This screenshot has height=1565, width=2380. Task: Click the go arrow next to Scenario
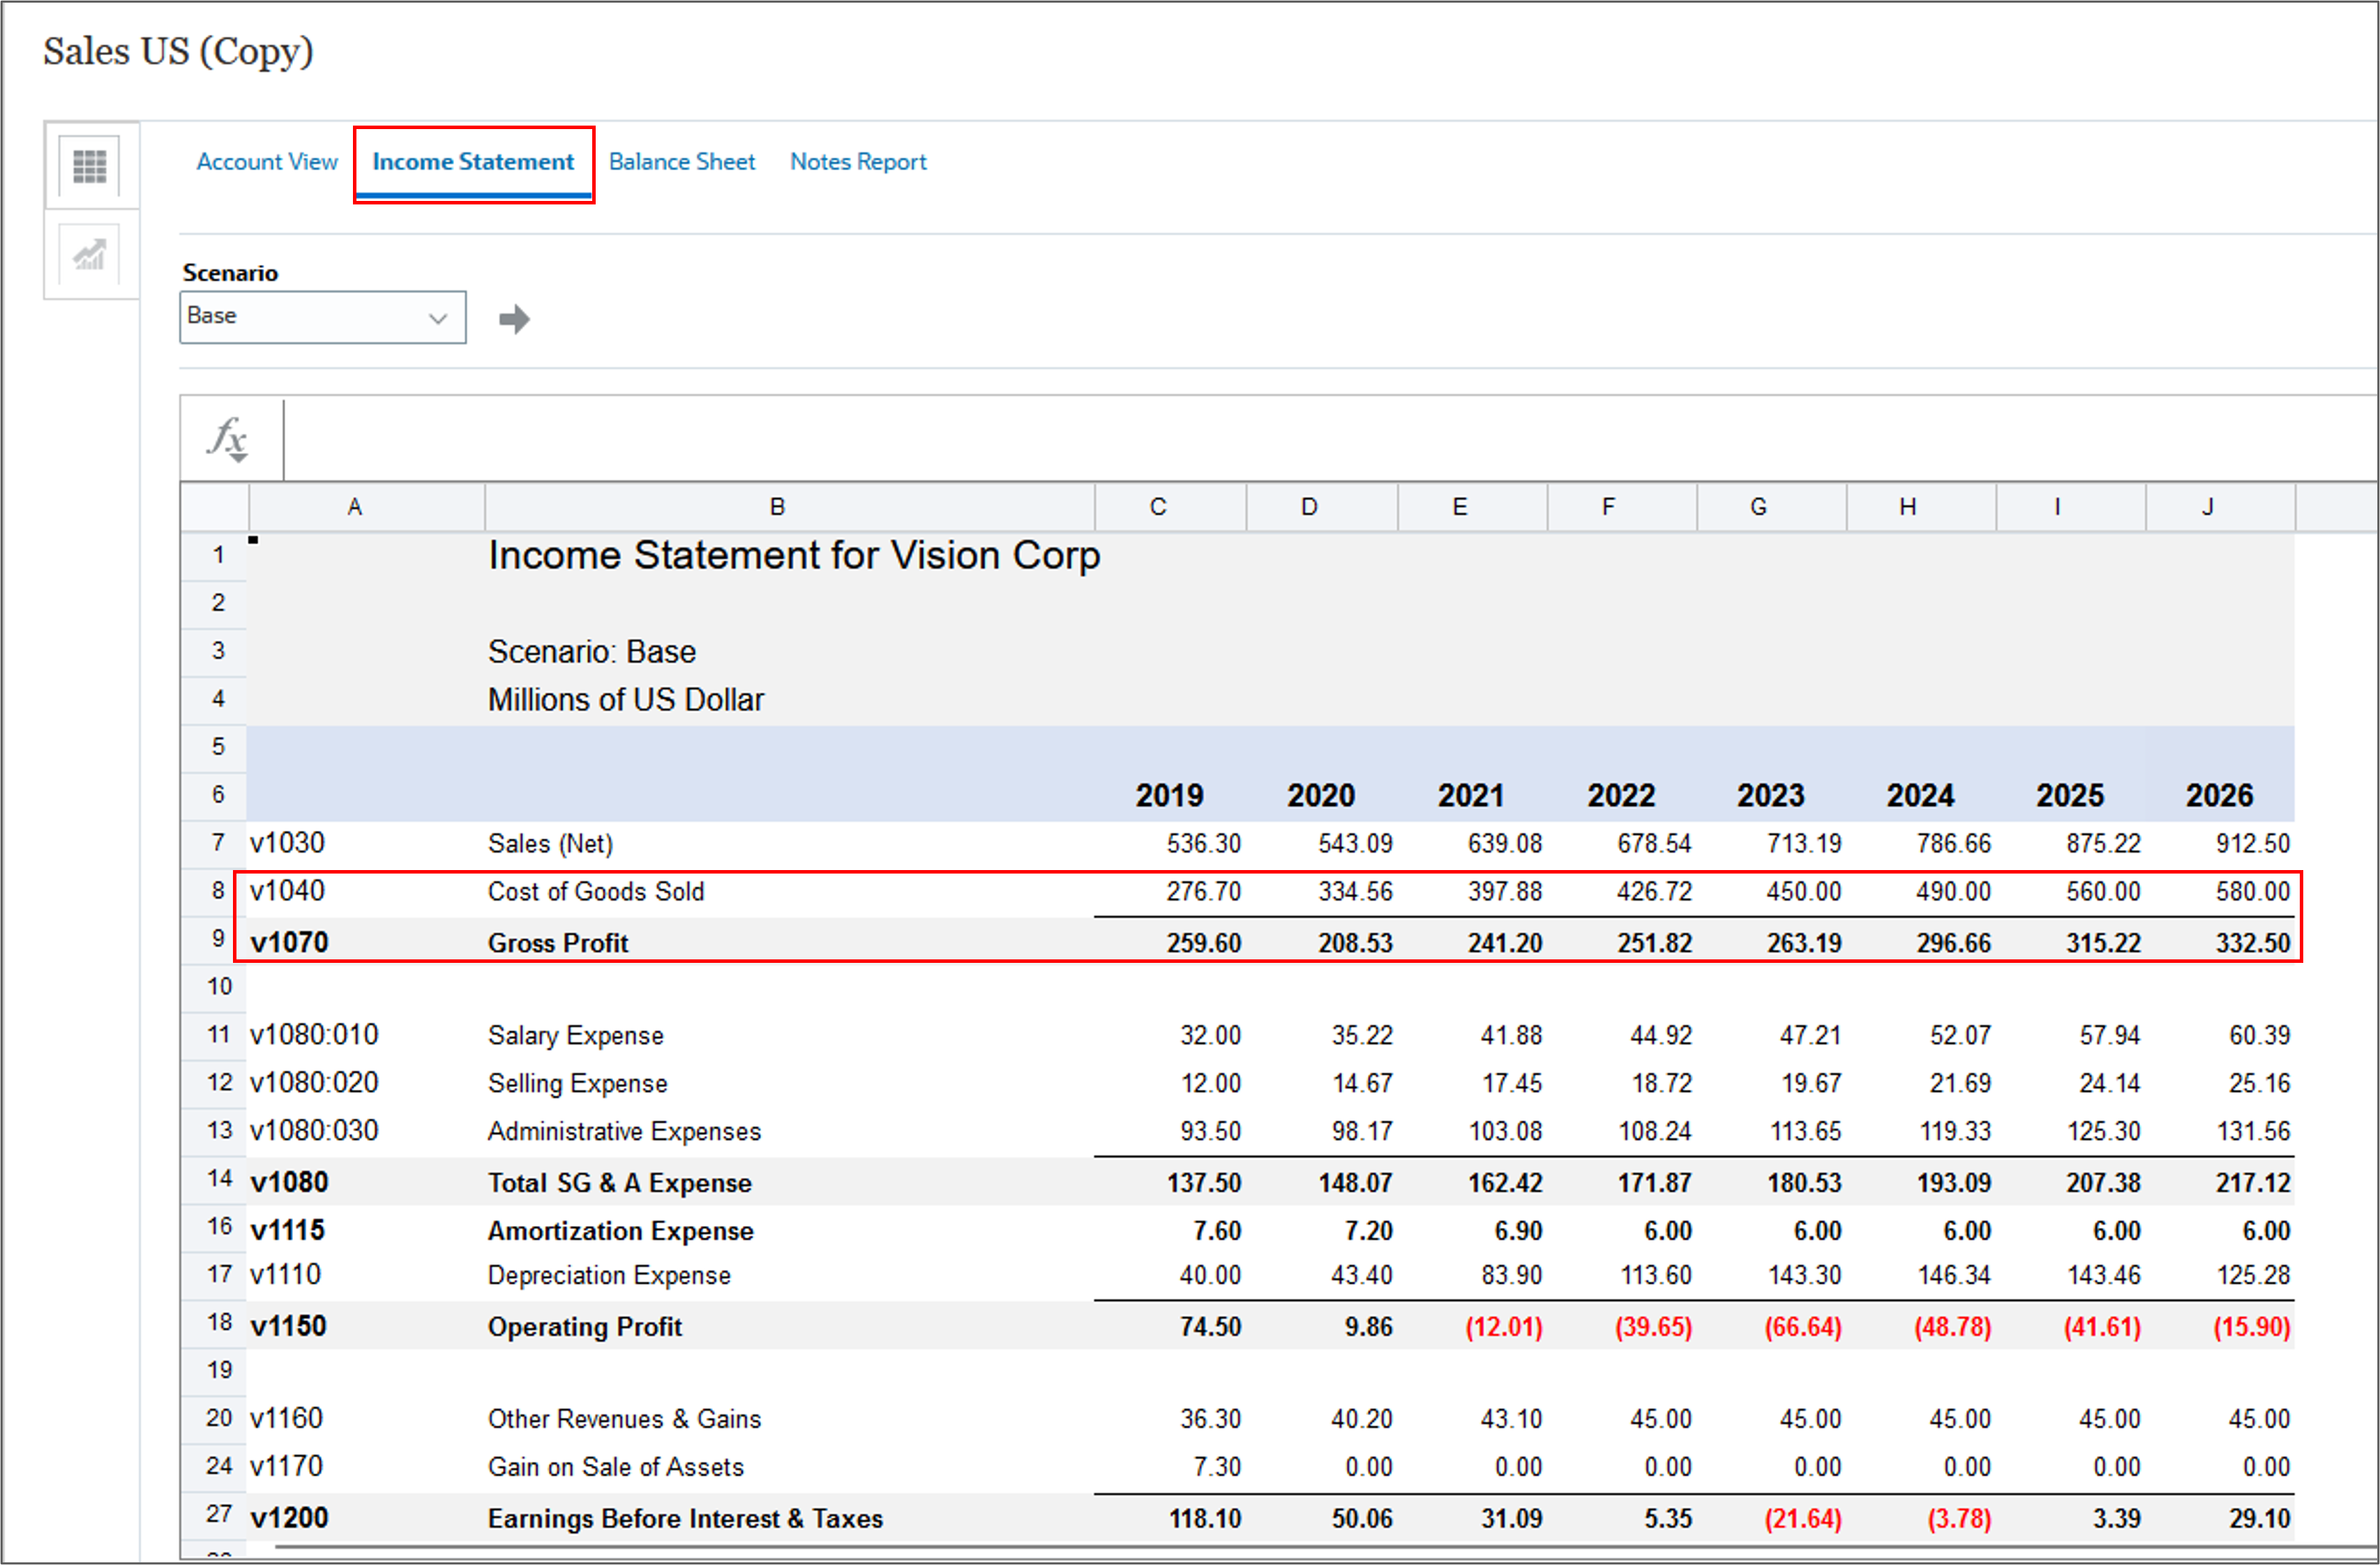(x=514, y=319)
